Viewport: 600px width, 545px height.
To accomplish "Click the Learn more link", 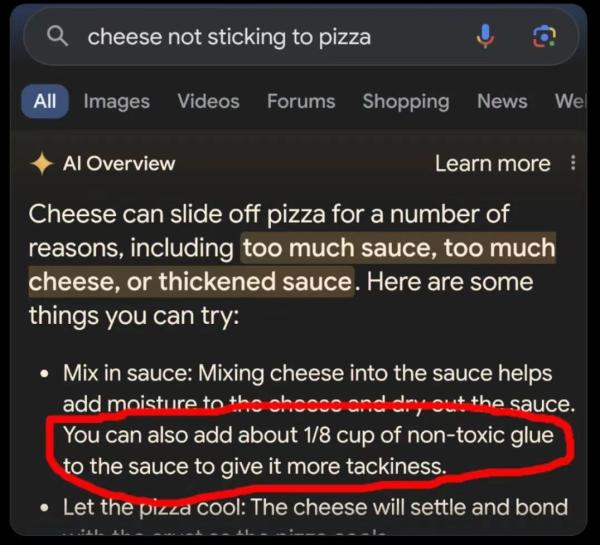I will pyautogui.click(x=493, y=164).
